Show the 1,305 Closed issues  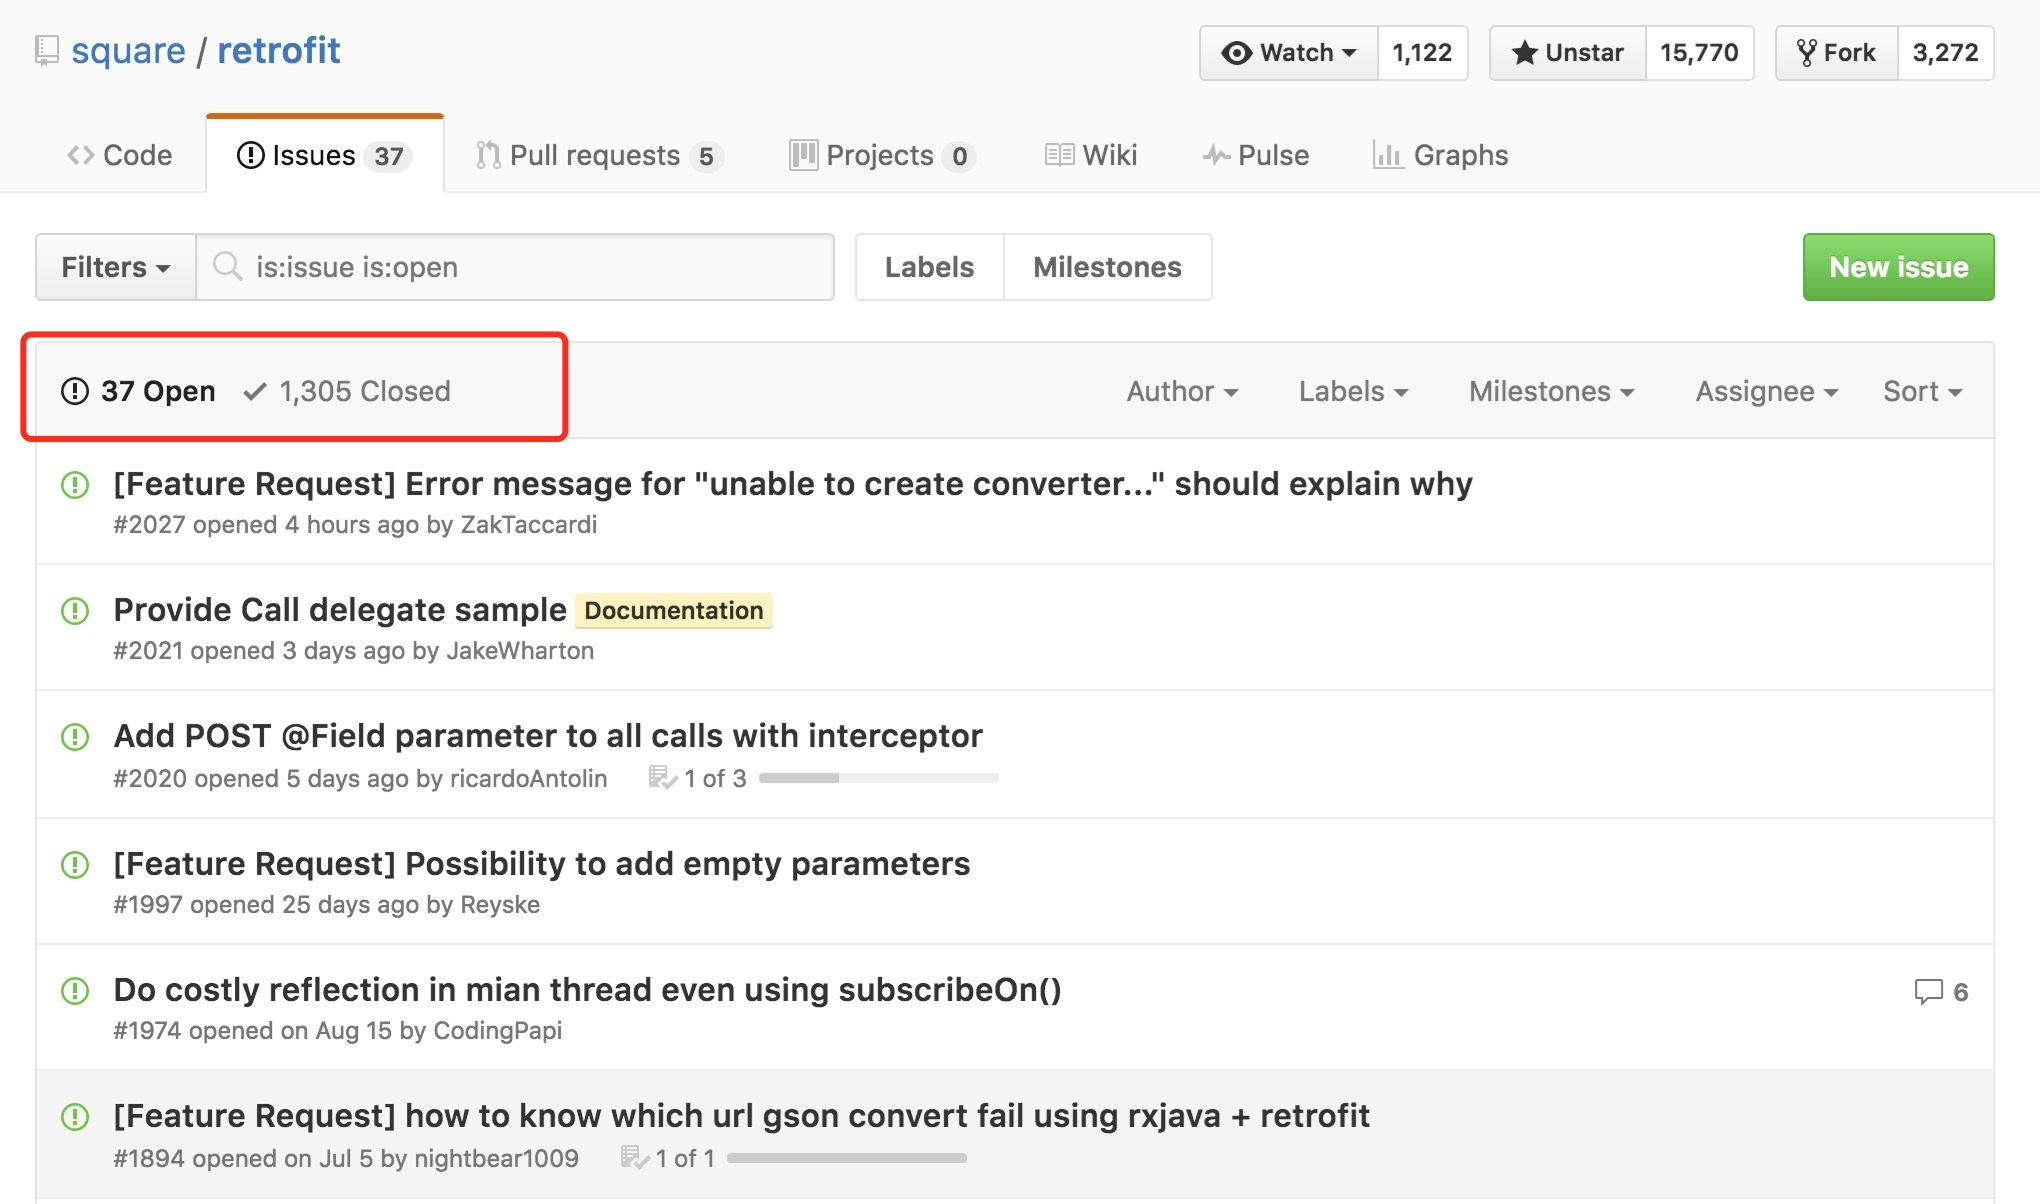347,391
